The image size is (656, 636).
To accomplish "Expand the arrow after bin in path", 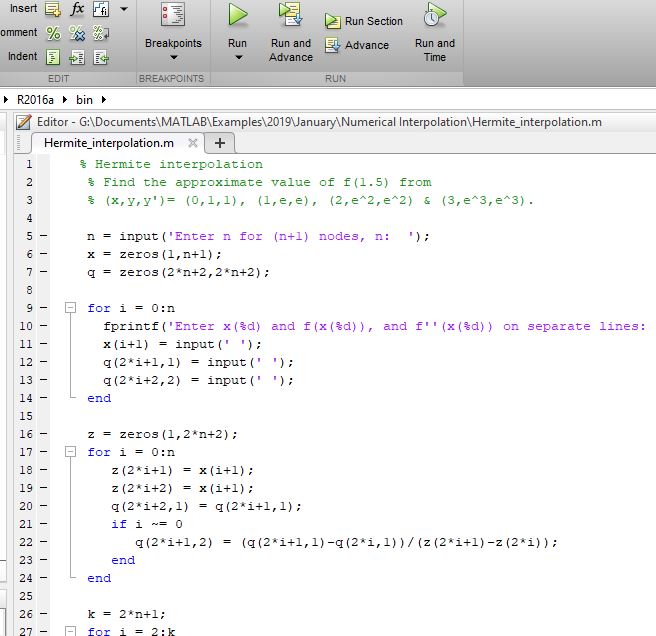I will [104, 100].
